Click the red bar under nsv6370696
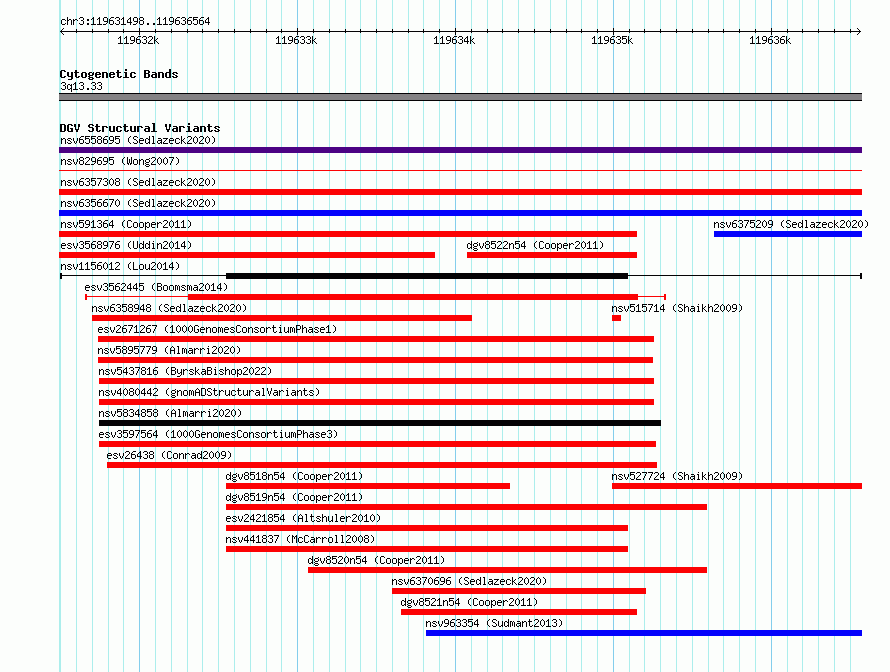The image size is (890, 672). pyautogui.click(x=519, y=591)
